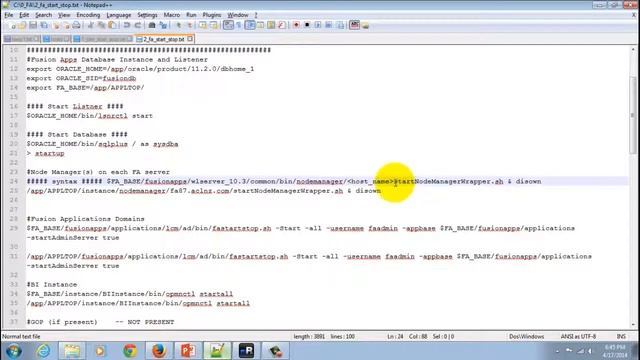Redo the edit via toolbar icon

[x=138, y=25]
